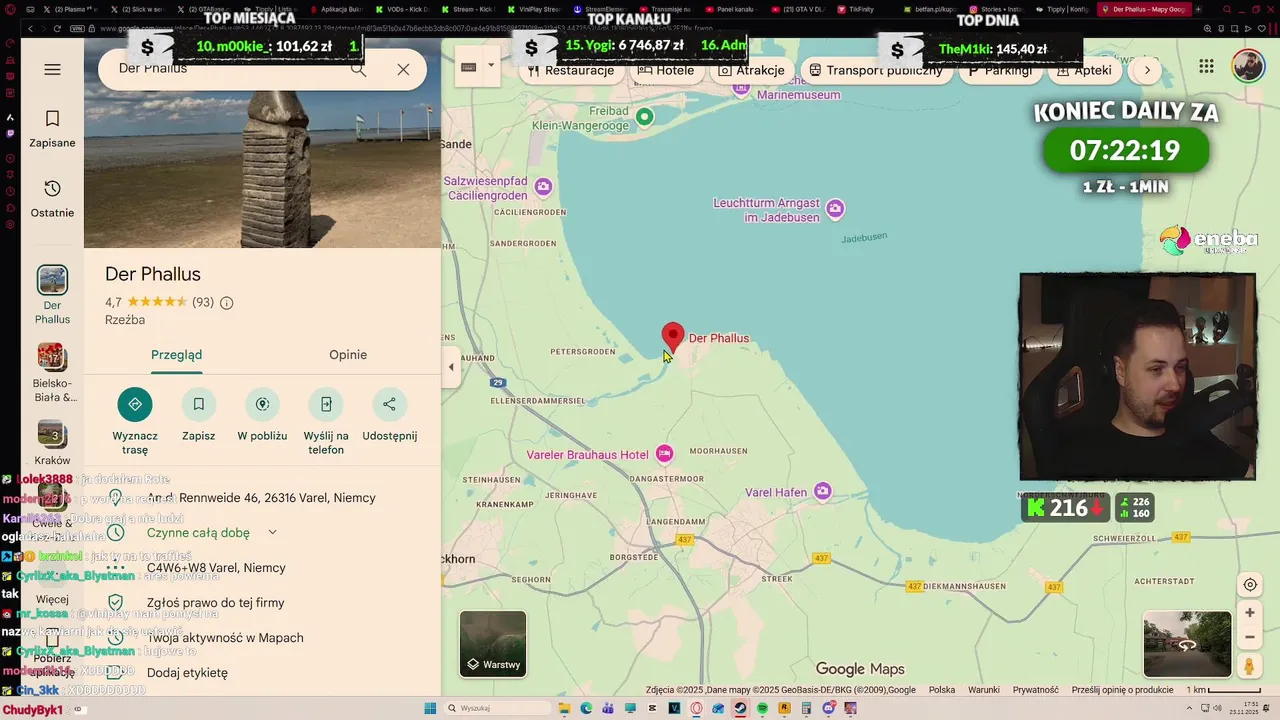
Task: Click the rating info icon
Action: pyautogui.click(x=226, y=303)
